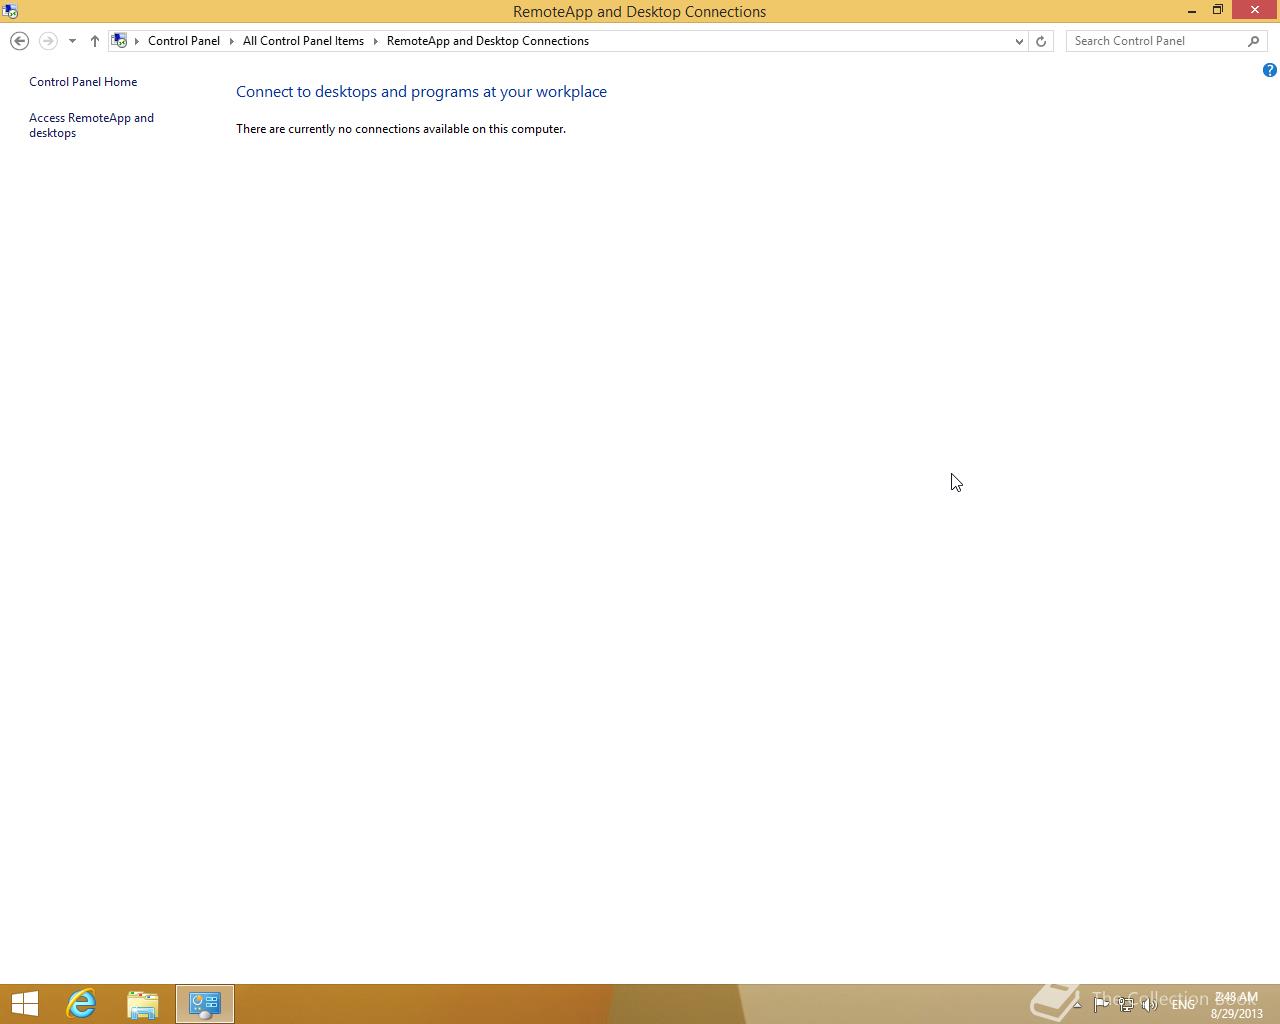The height and width of the screenshot is (1024, 1280).
Task: Click the ENG language indicator
Action: 1183,1005
